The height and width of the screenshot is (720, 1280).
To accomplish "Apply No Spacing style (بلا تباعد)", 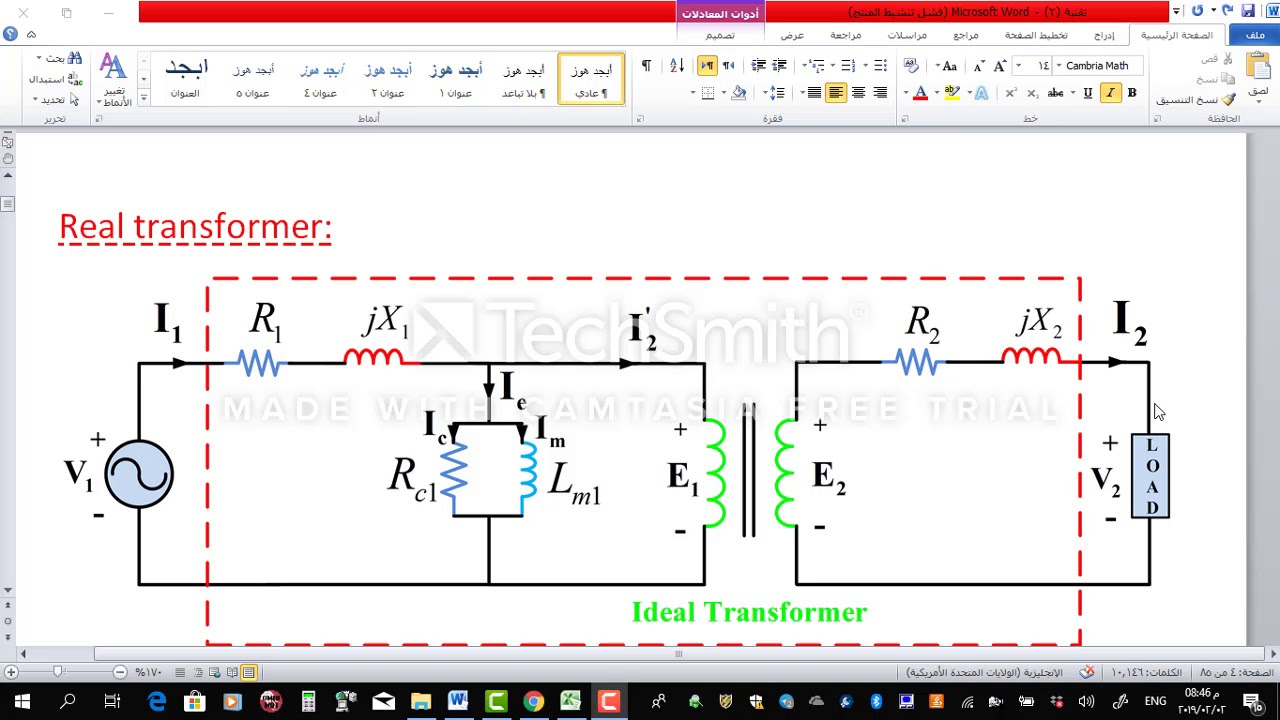I will click(523, 79).
